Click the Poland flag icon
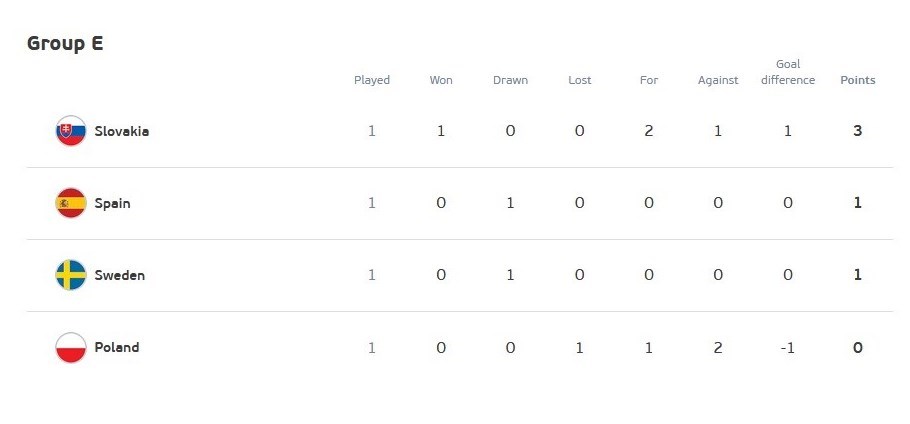This screenshot has height=424, width=910. point(71,348)
